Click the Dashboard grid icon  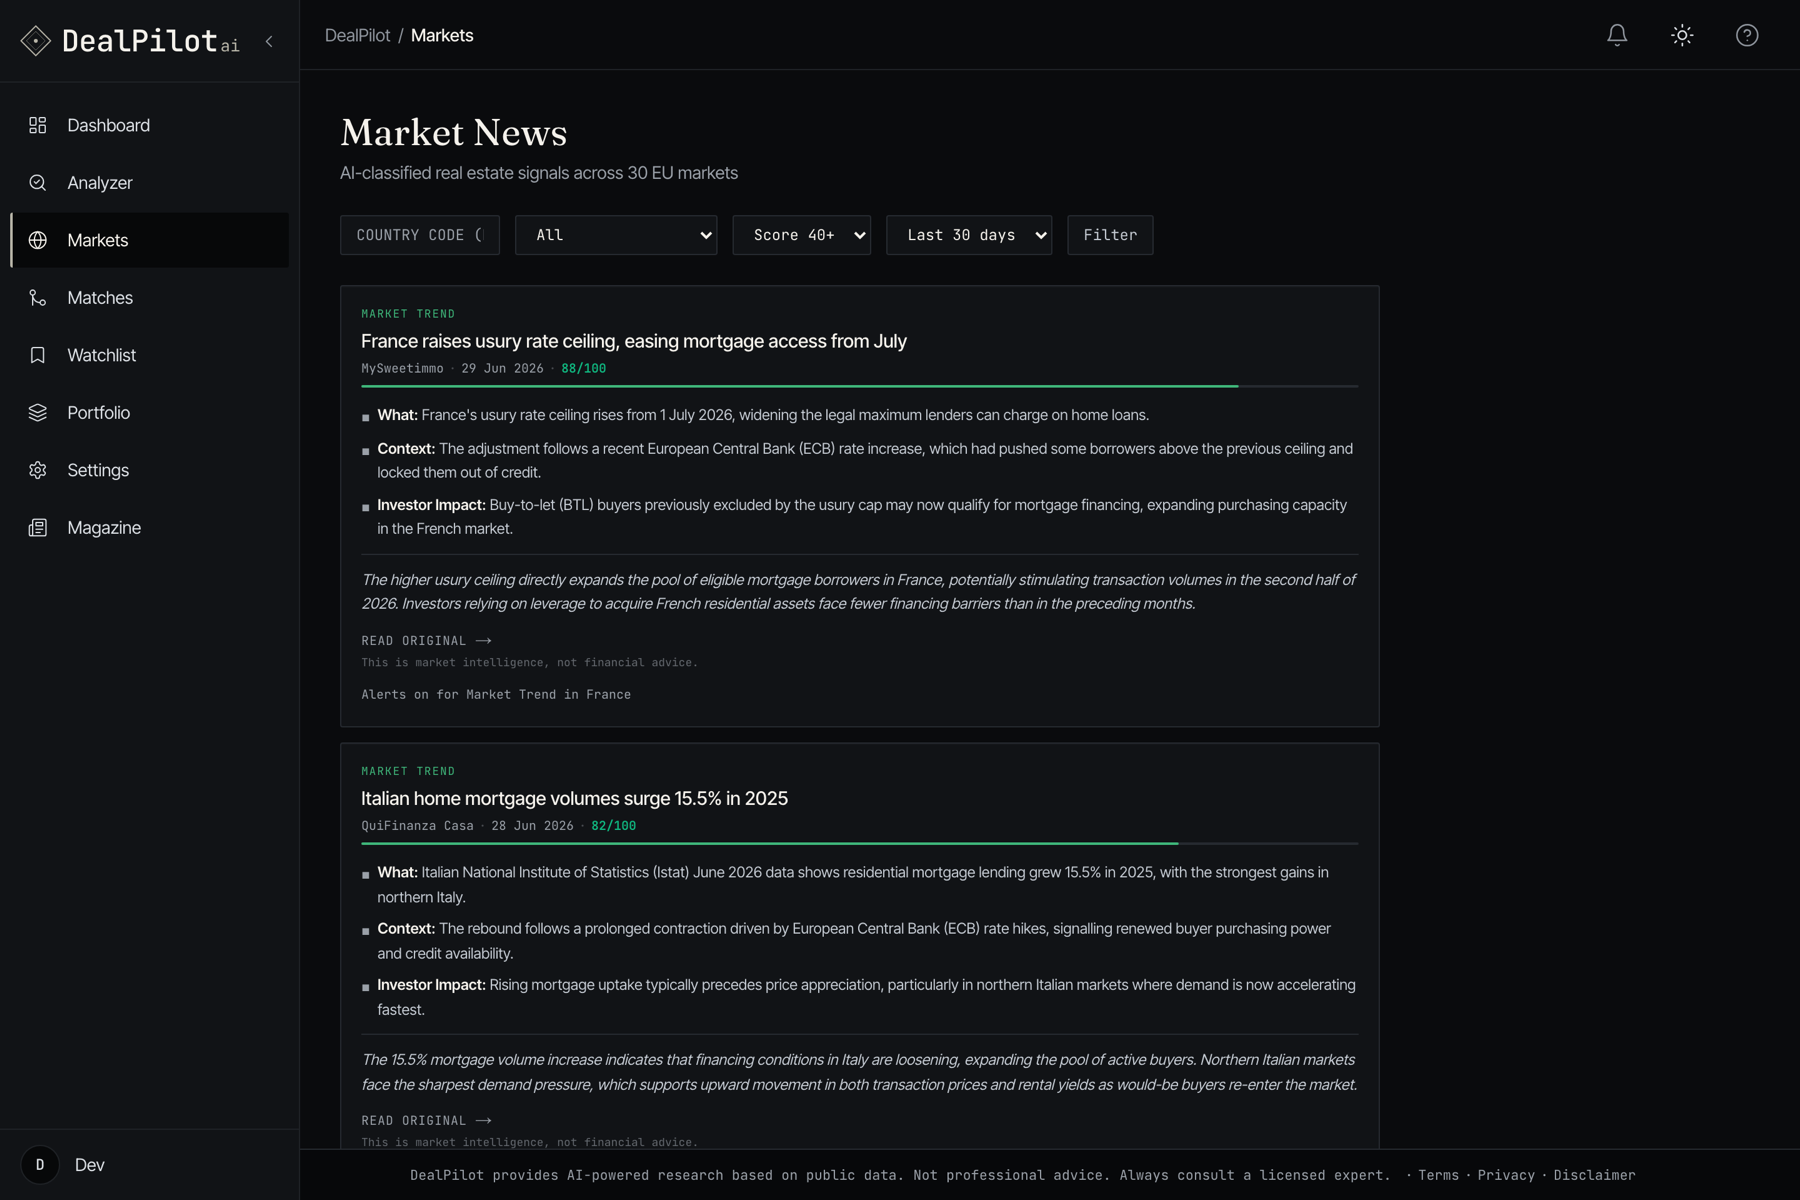click(x=38, y=125)
